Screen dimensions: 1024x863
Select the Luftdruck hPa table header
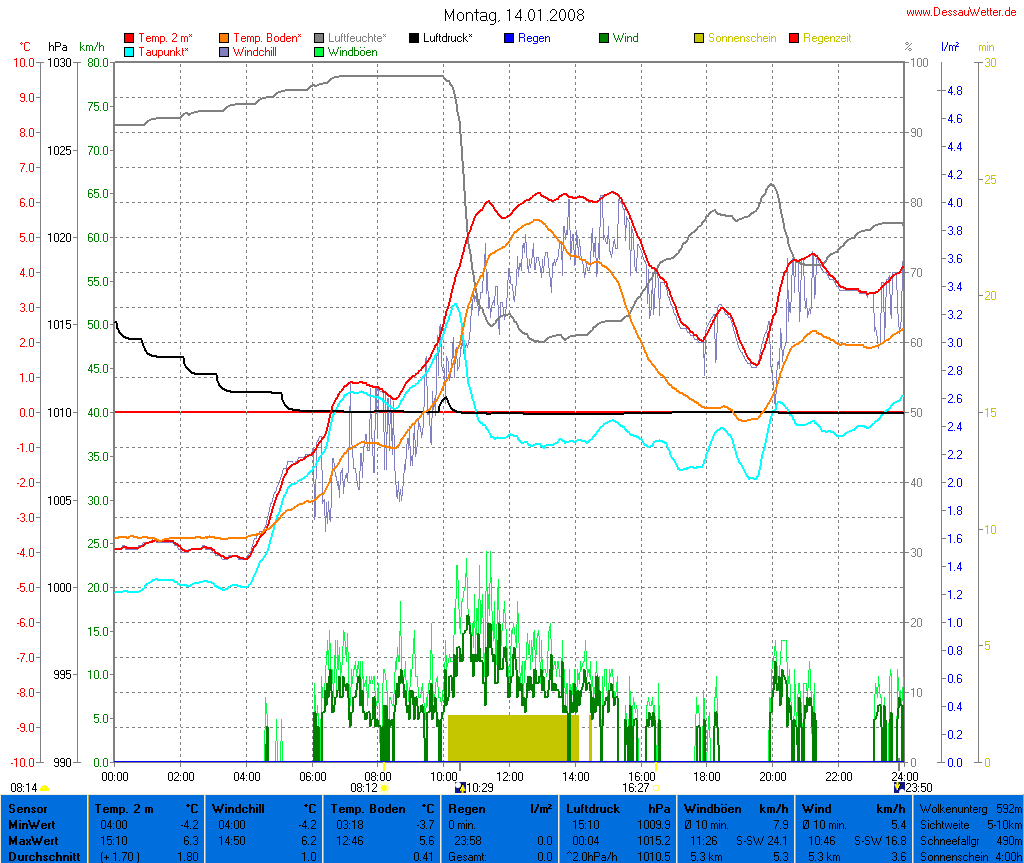(x=619, y=808)
